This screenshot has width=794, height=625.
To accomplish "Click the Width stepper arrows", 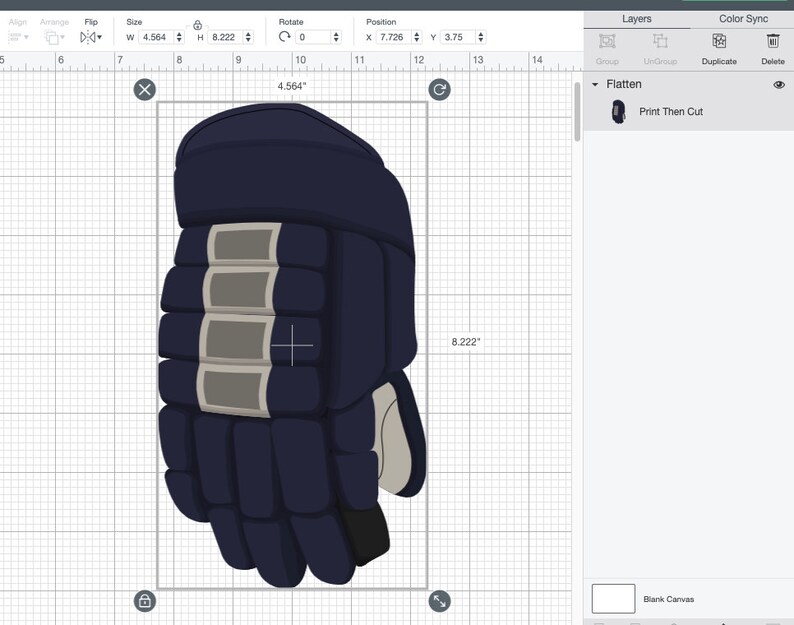I will pos(179,37).
